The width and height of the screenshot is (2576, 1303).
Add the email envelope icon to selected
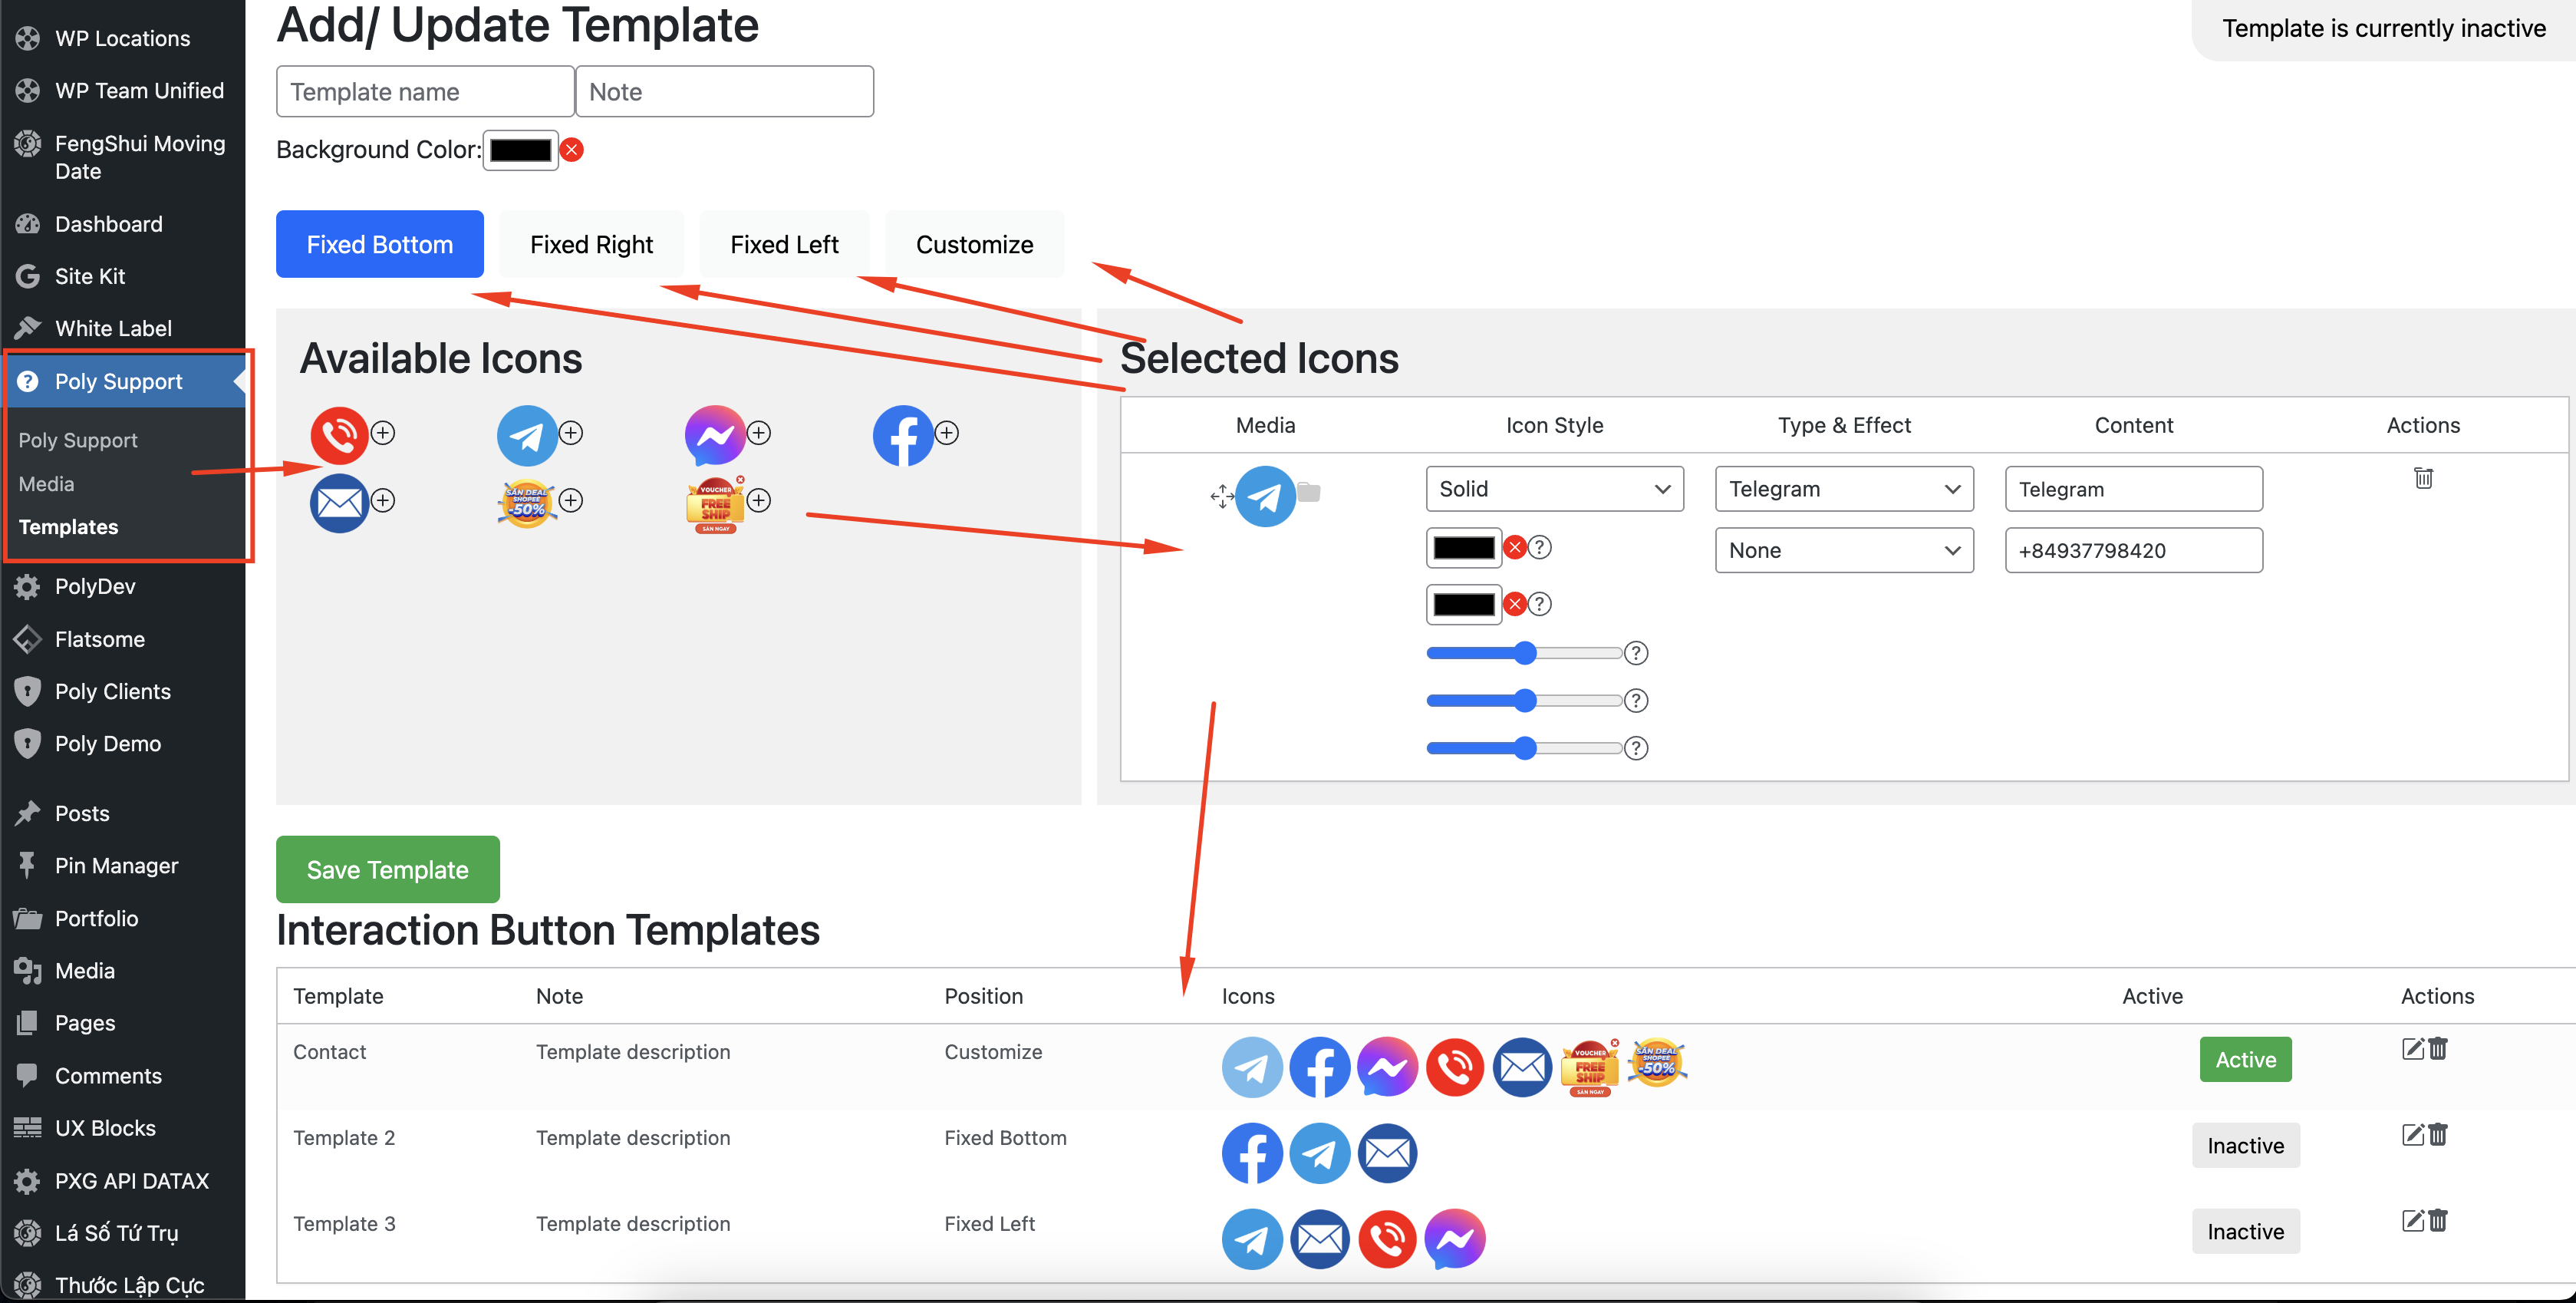click(383, 500)
